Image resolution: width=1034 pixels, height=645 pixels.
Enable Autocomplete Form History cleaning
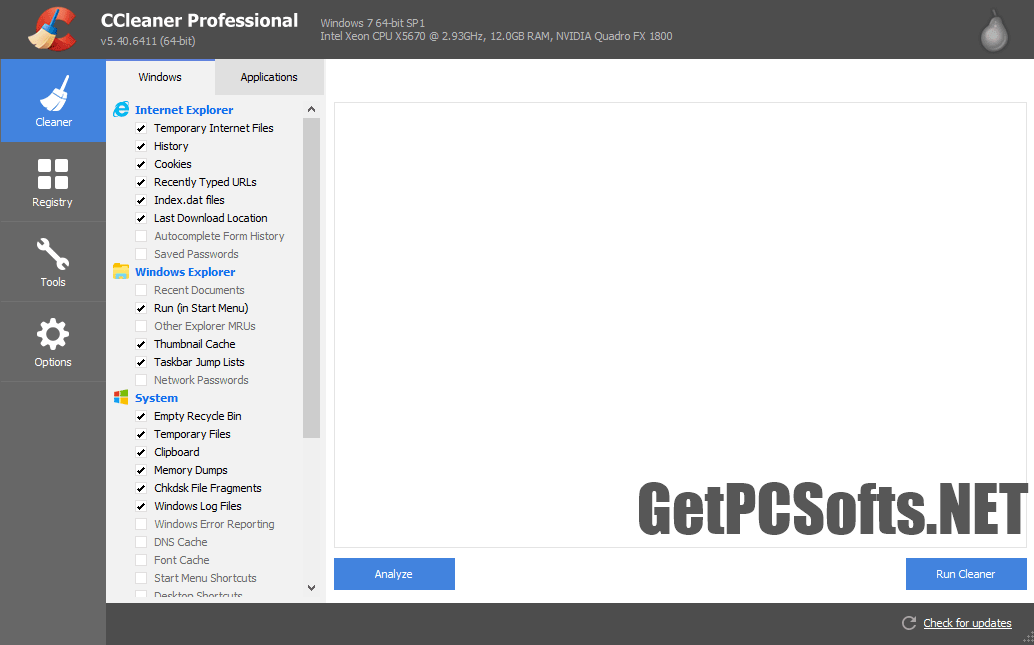[x=141, y=236]
